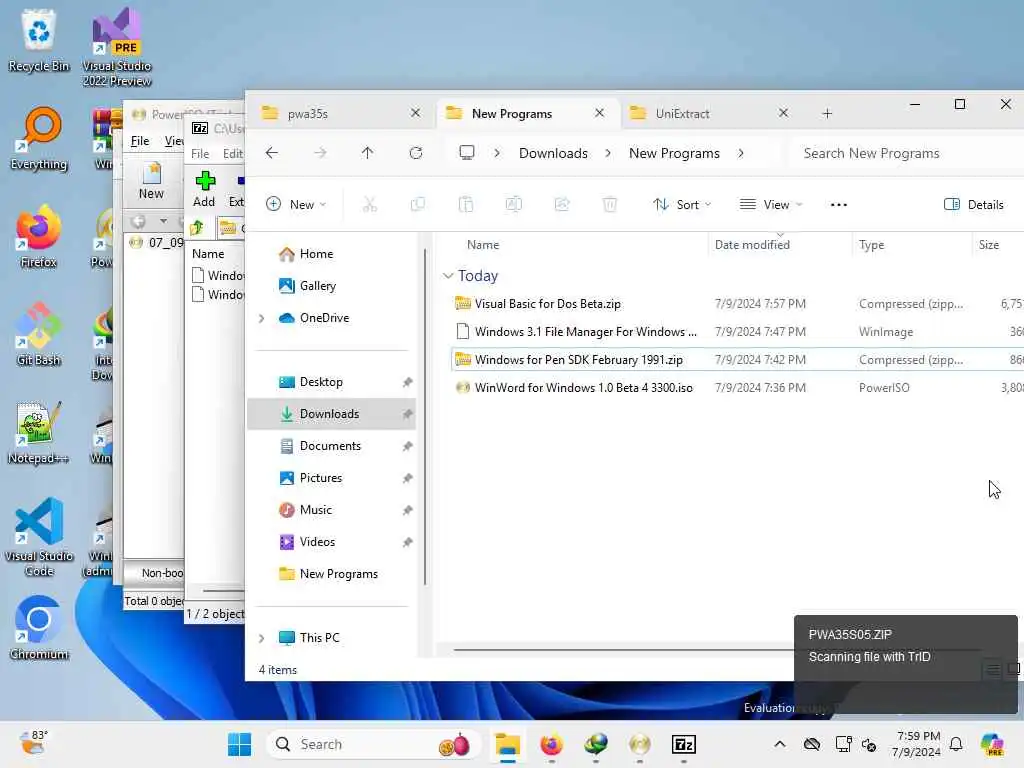Expand chevron after New Programs breadcrumb
The width and height of the screenshot is (1024, 768).
(x=741, y=153)
